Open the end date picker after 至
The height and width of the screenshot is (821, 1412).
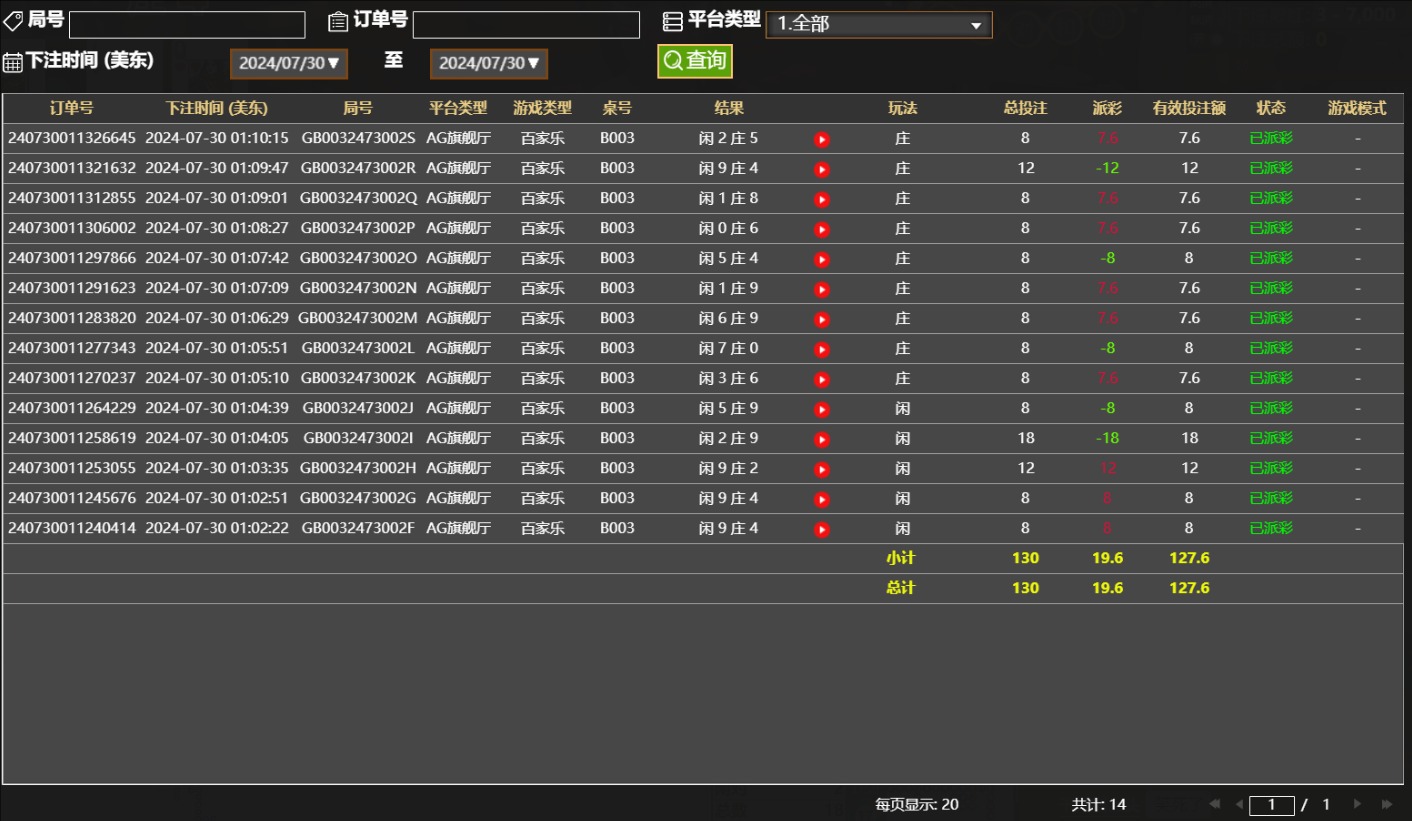tap(489, 63)
